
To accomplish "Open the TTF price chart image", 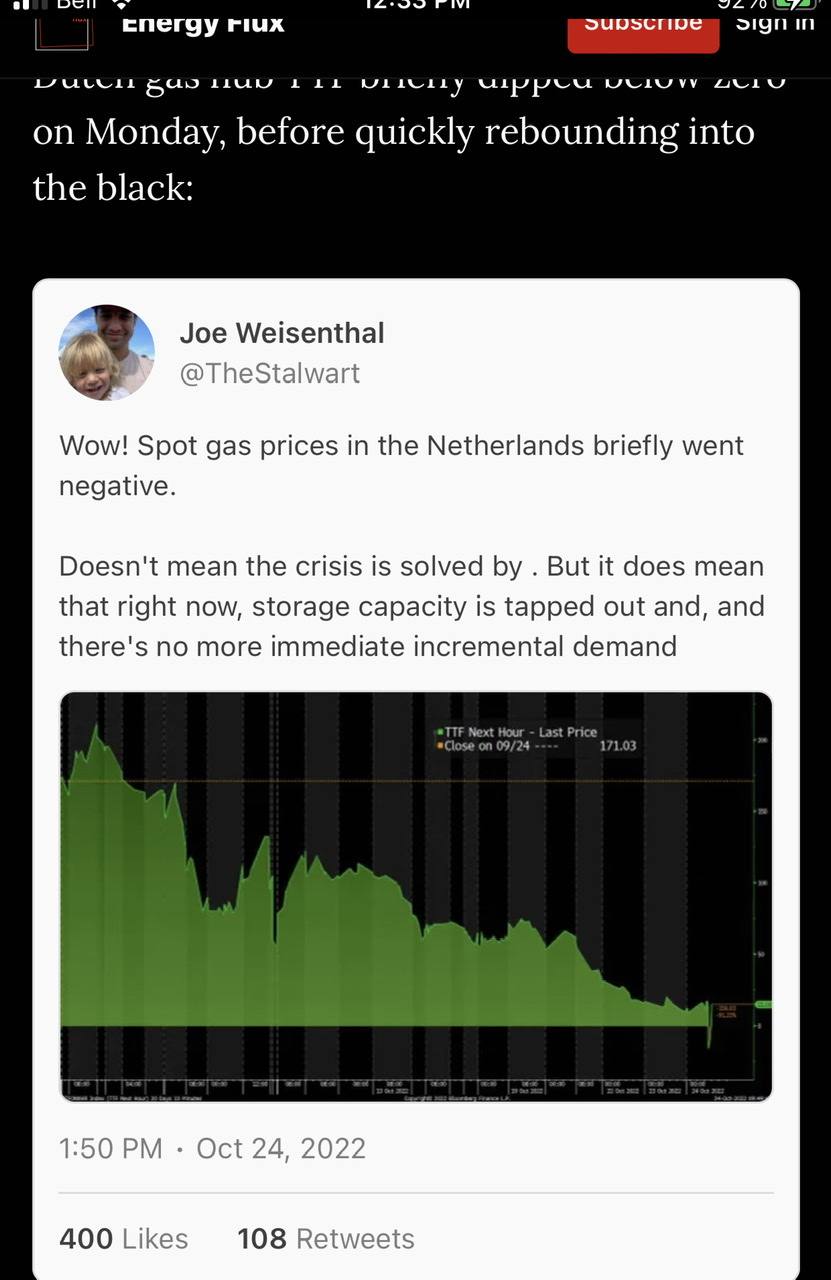I will 416,897.
